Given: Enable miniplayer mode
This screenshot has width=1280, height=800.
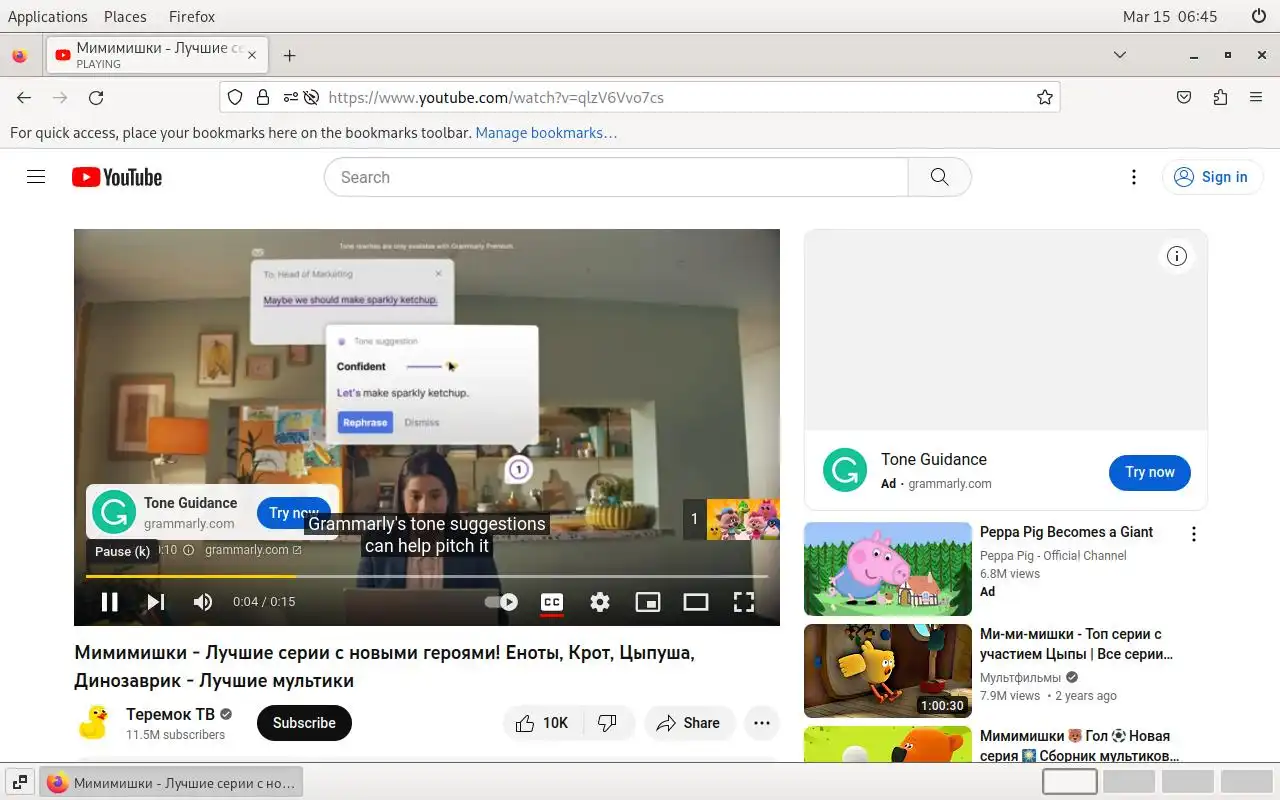Looking at the screenshot, I should tap(648, 601).
